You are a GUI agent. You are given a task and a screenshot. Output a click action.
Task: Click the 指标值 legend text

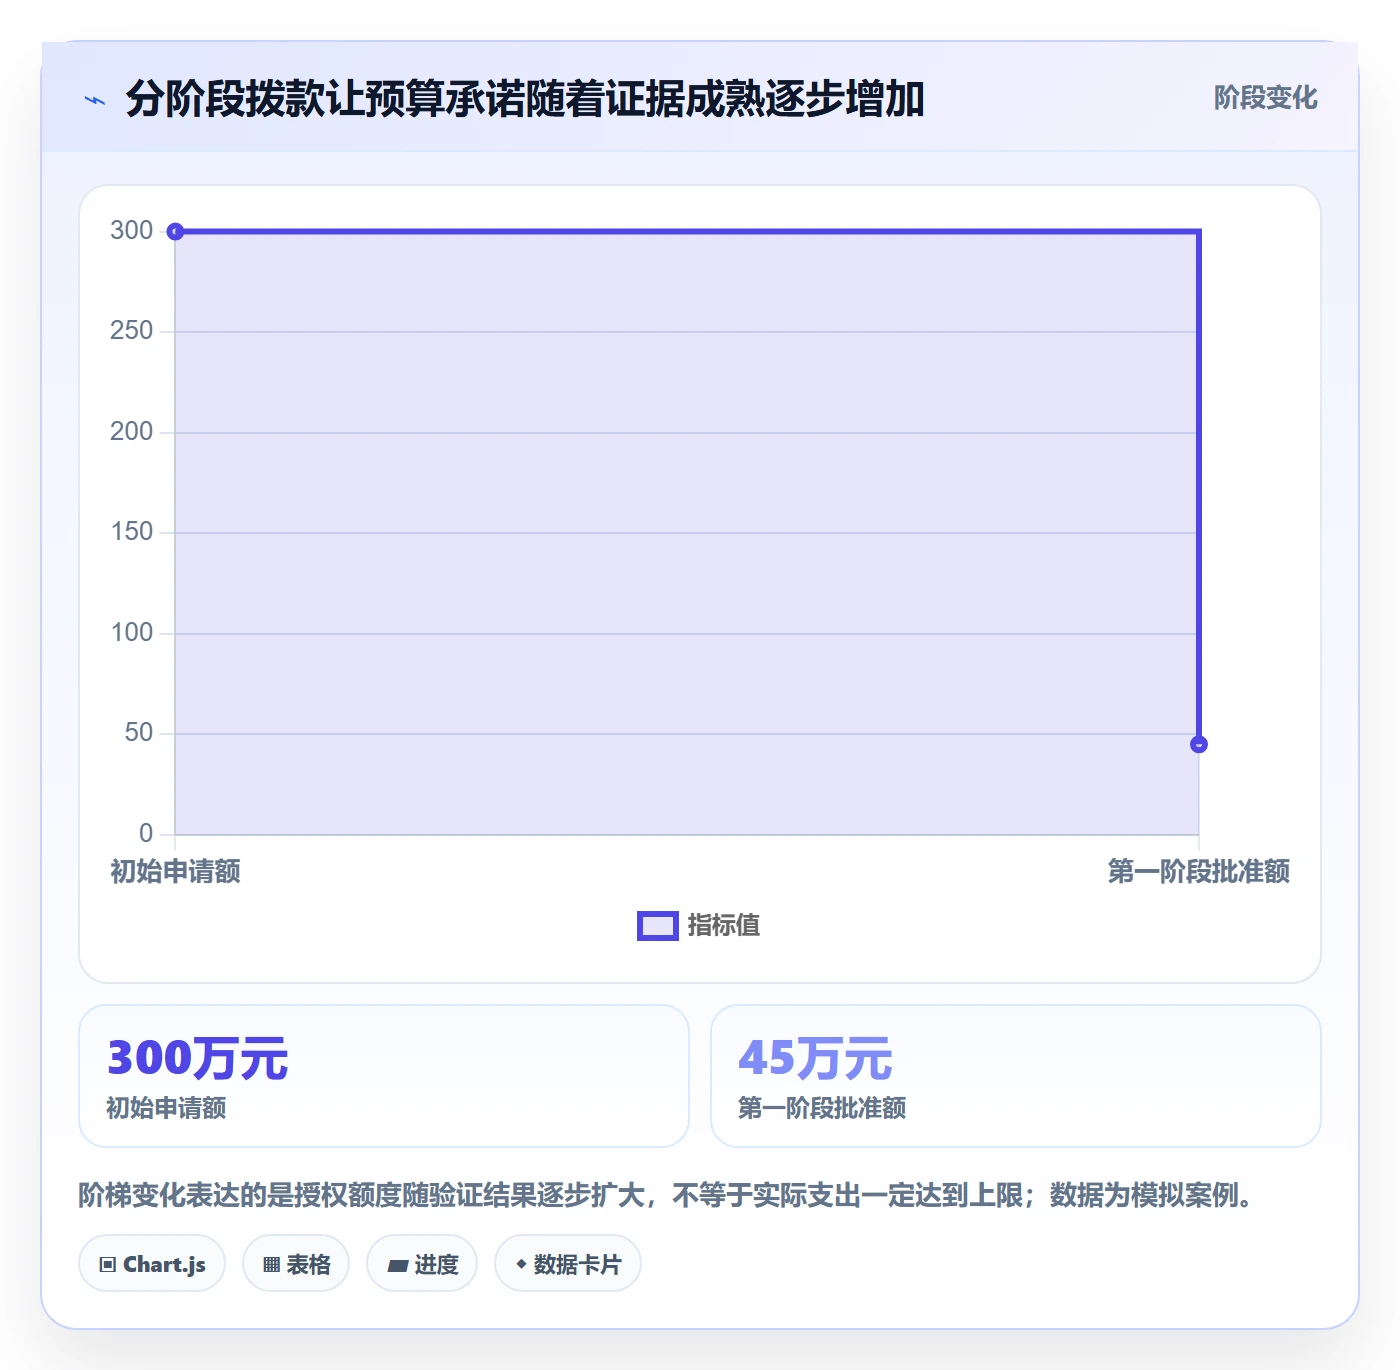(724, 926)
